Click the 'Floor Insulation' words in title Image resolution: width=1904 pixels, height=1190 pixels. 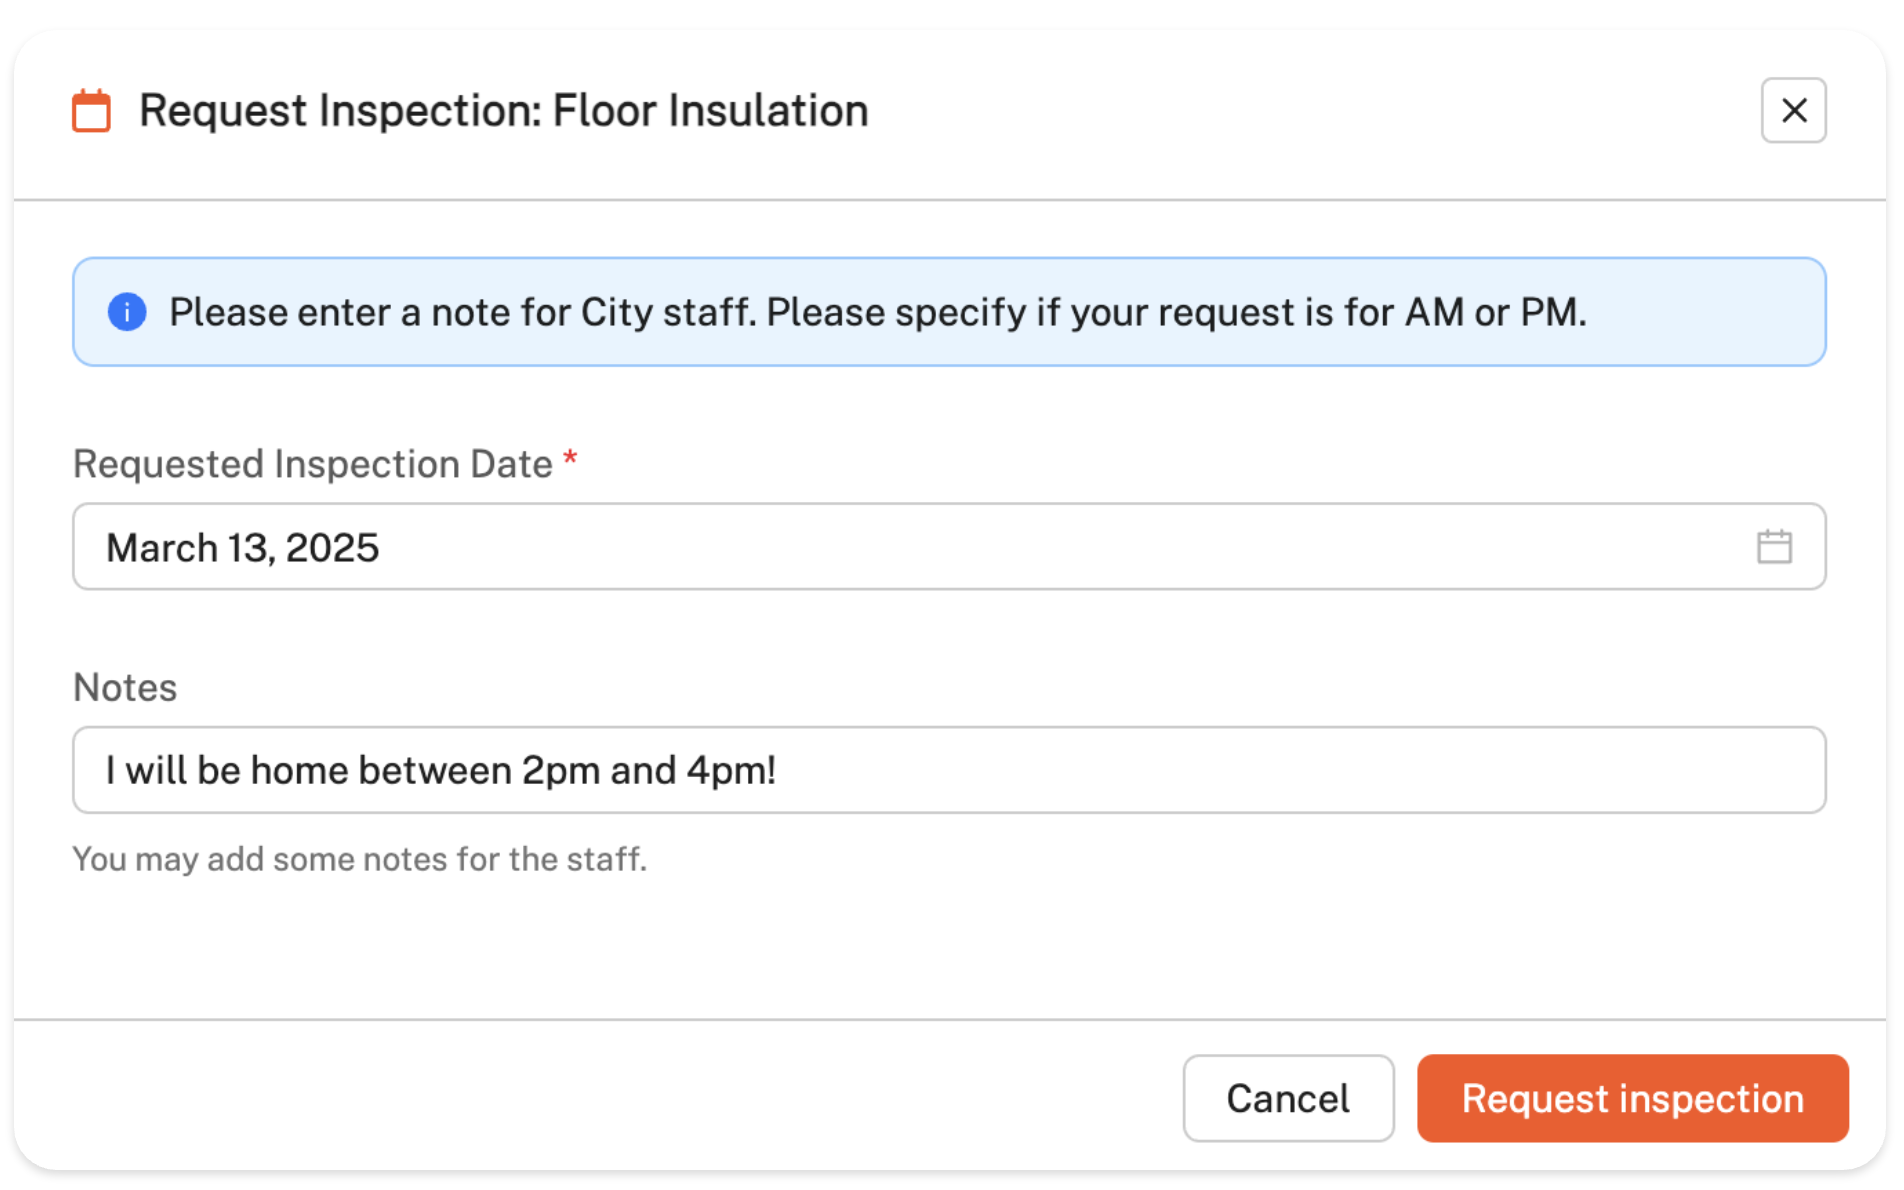(x=710, y=110)
